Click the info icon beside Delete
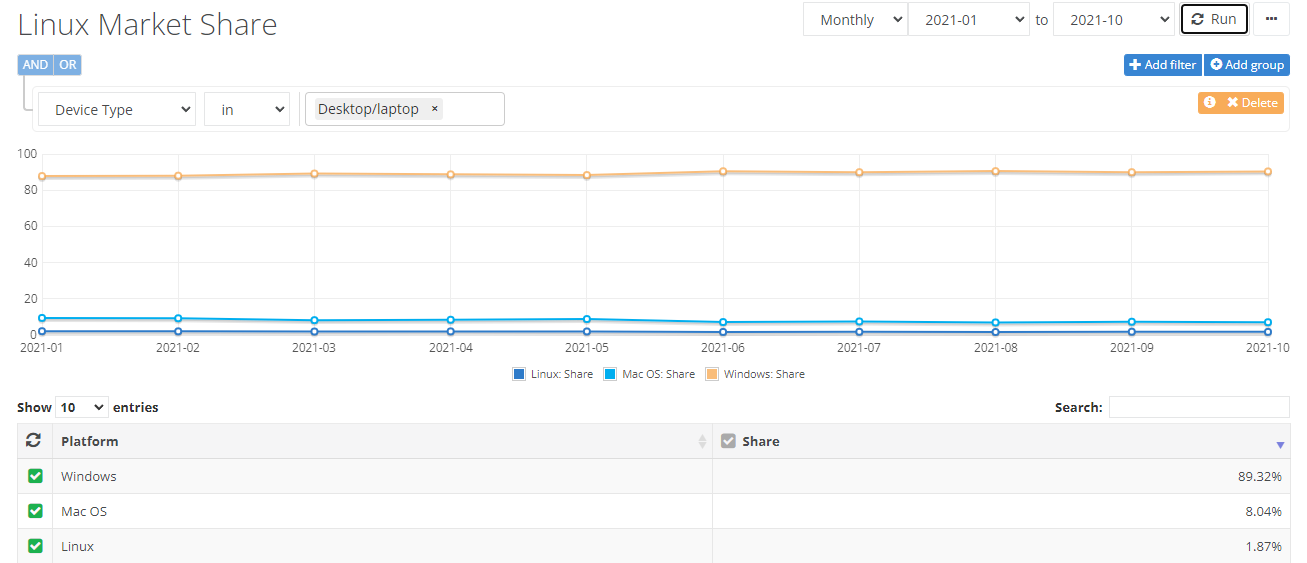Screen dimensions: 1307x563 [1210, 102]
